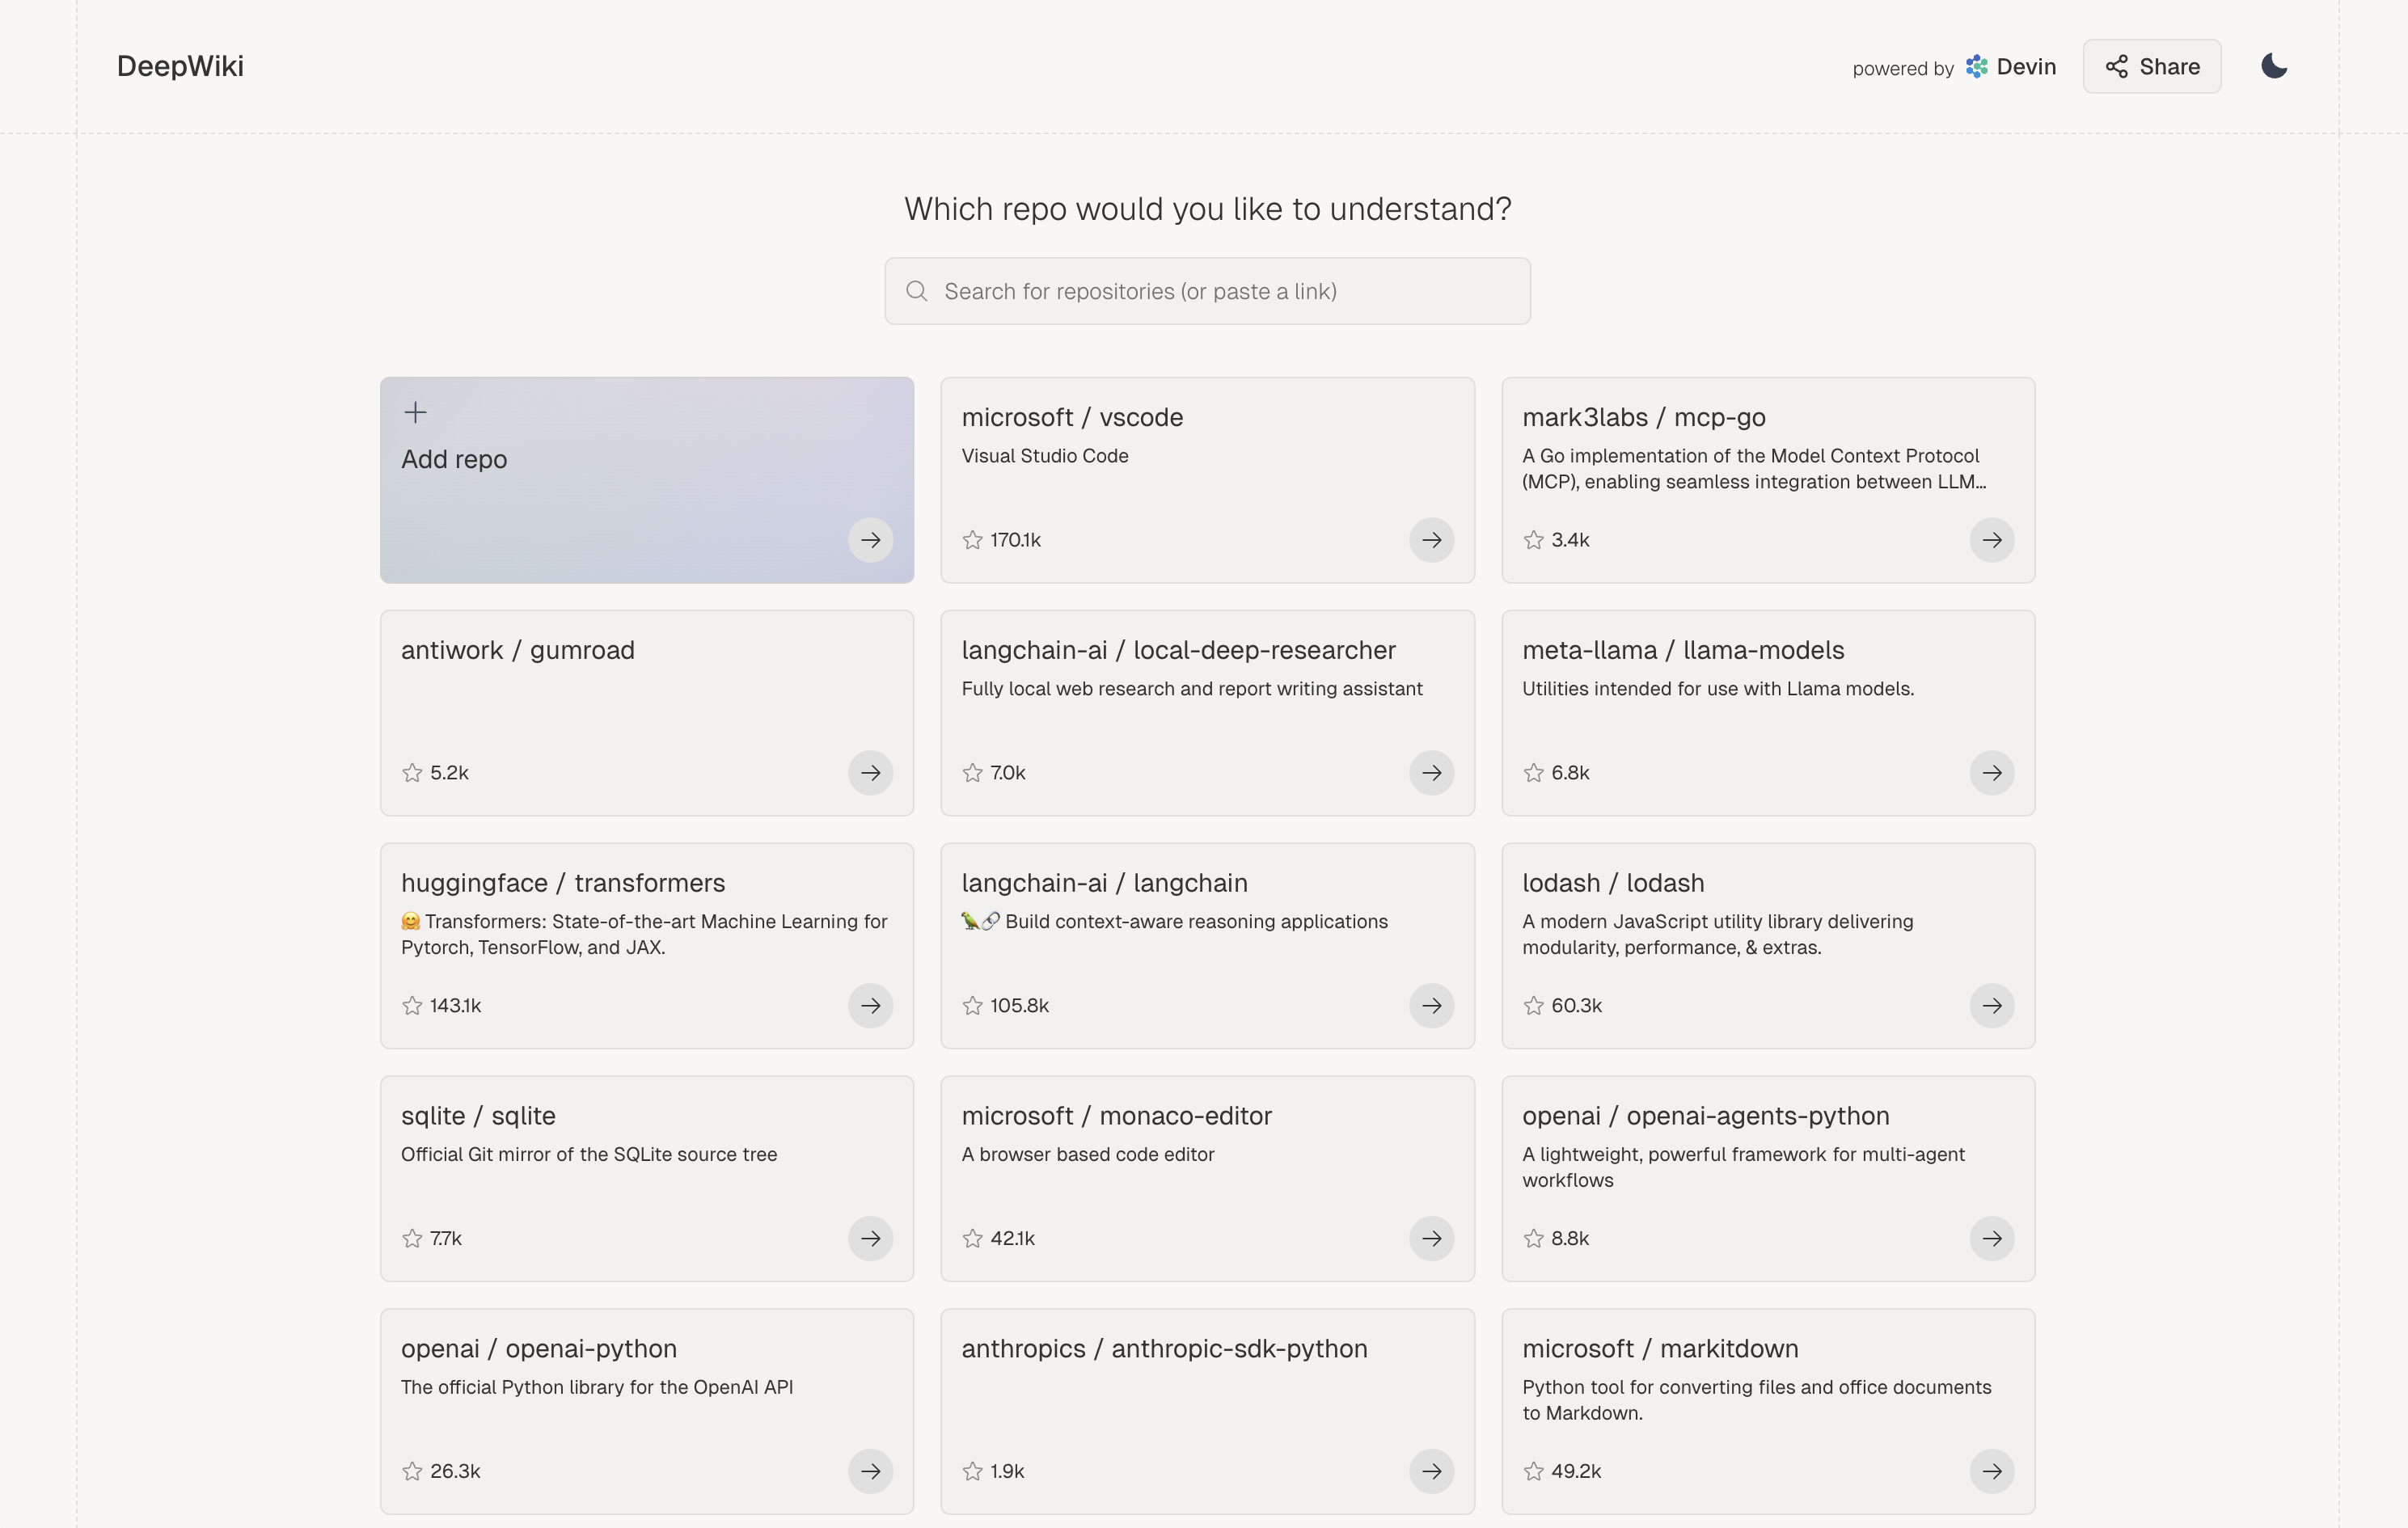
Task: Click star icon on lodash / lodash card
Action: click(x=1533, y=1006)
